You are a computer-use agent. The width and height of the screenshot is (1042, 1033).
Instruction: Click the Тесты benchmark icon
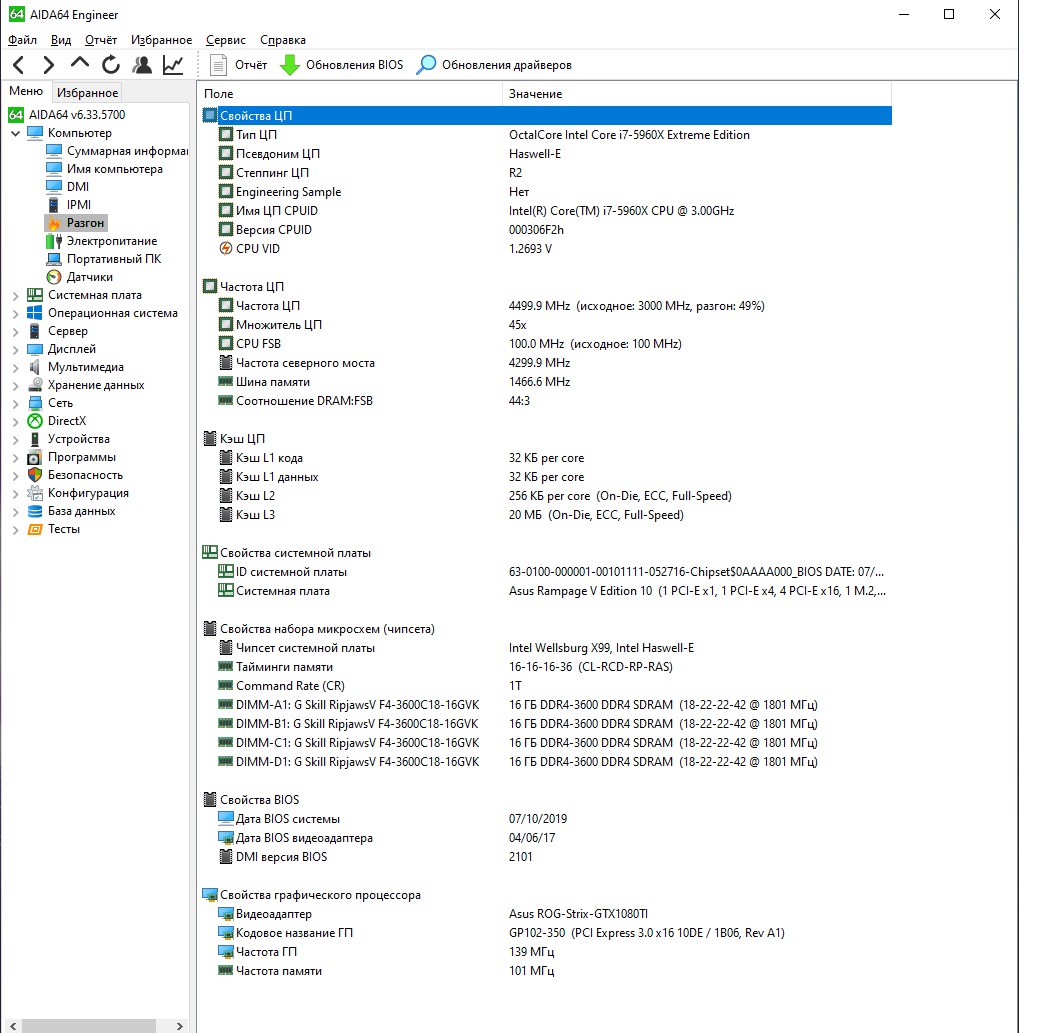pos(35,529)
